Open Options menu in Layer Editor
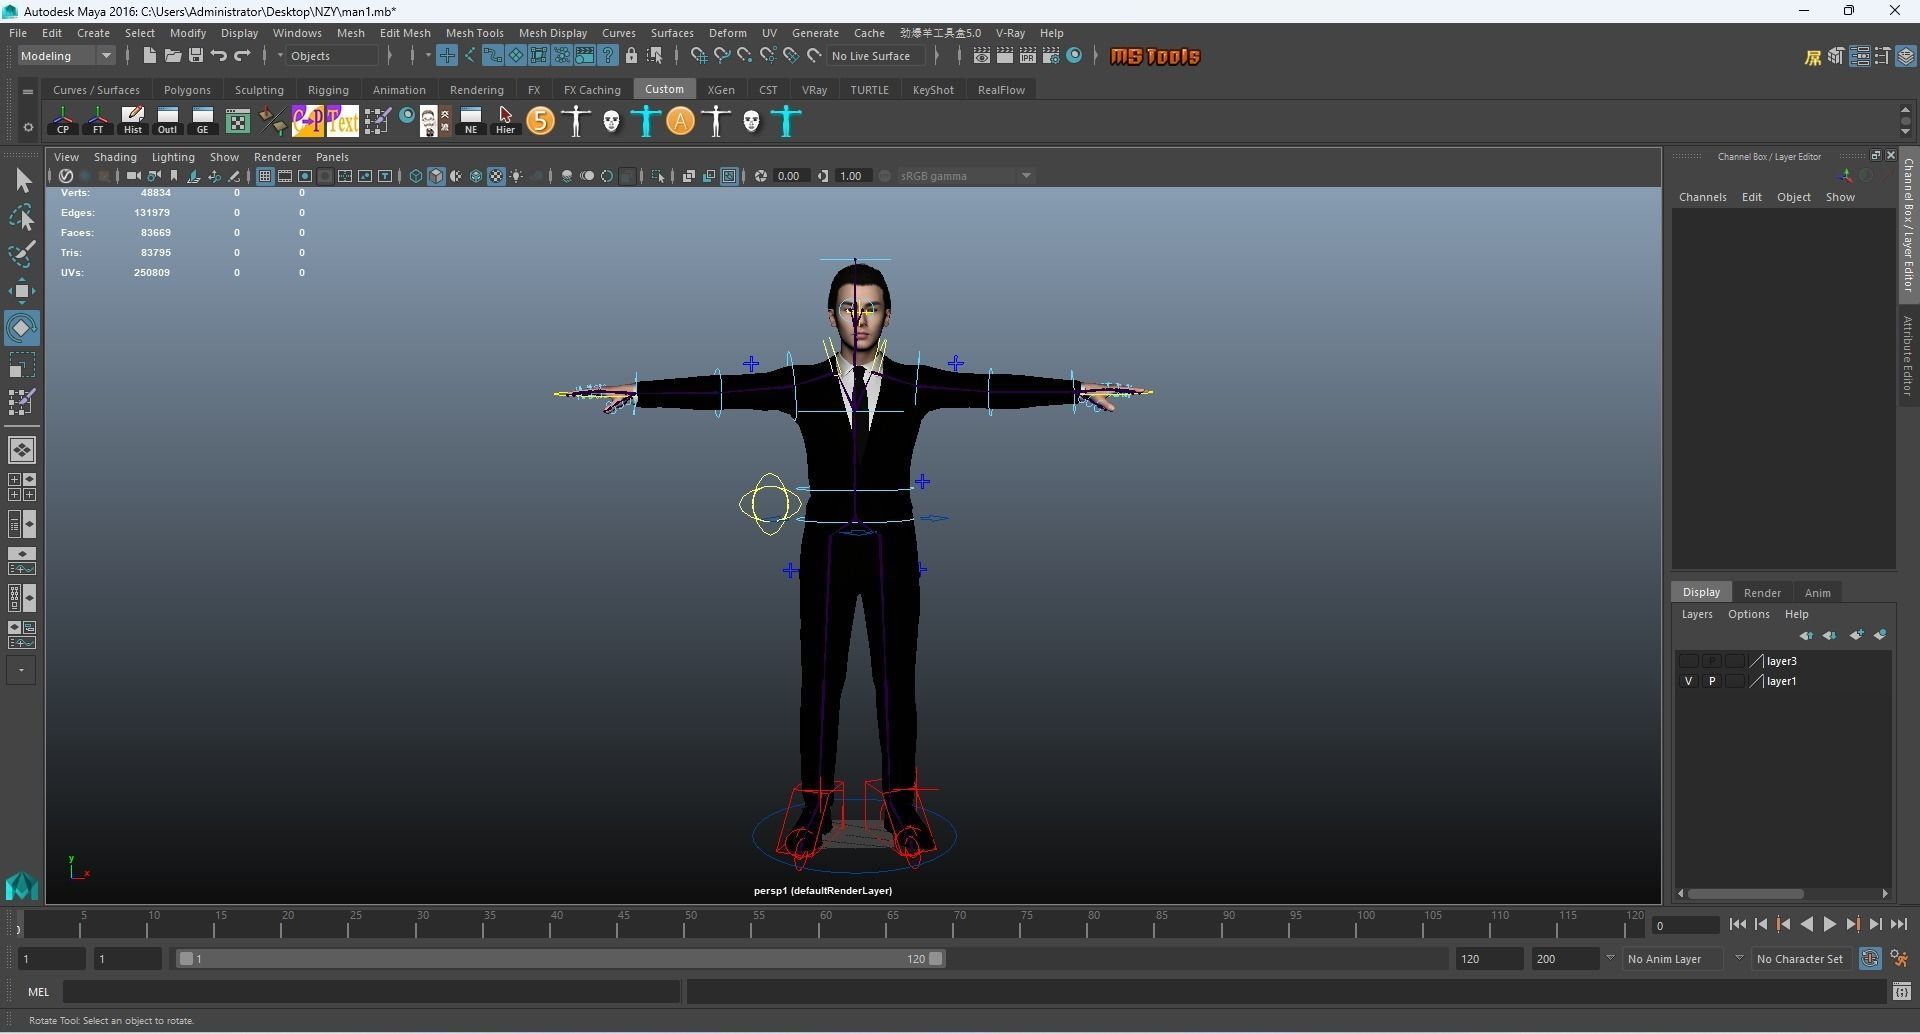 [1748, 614]
